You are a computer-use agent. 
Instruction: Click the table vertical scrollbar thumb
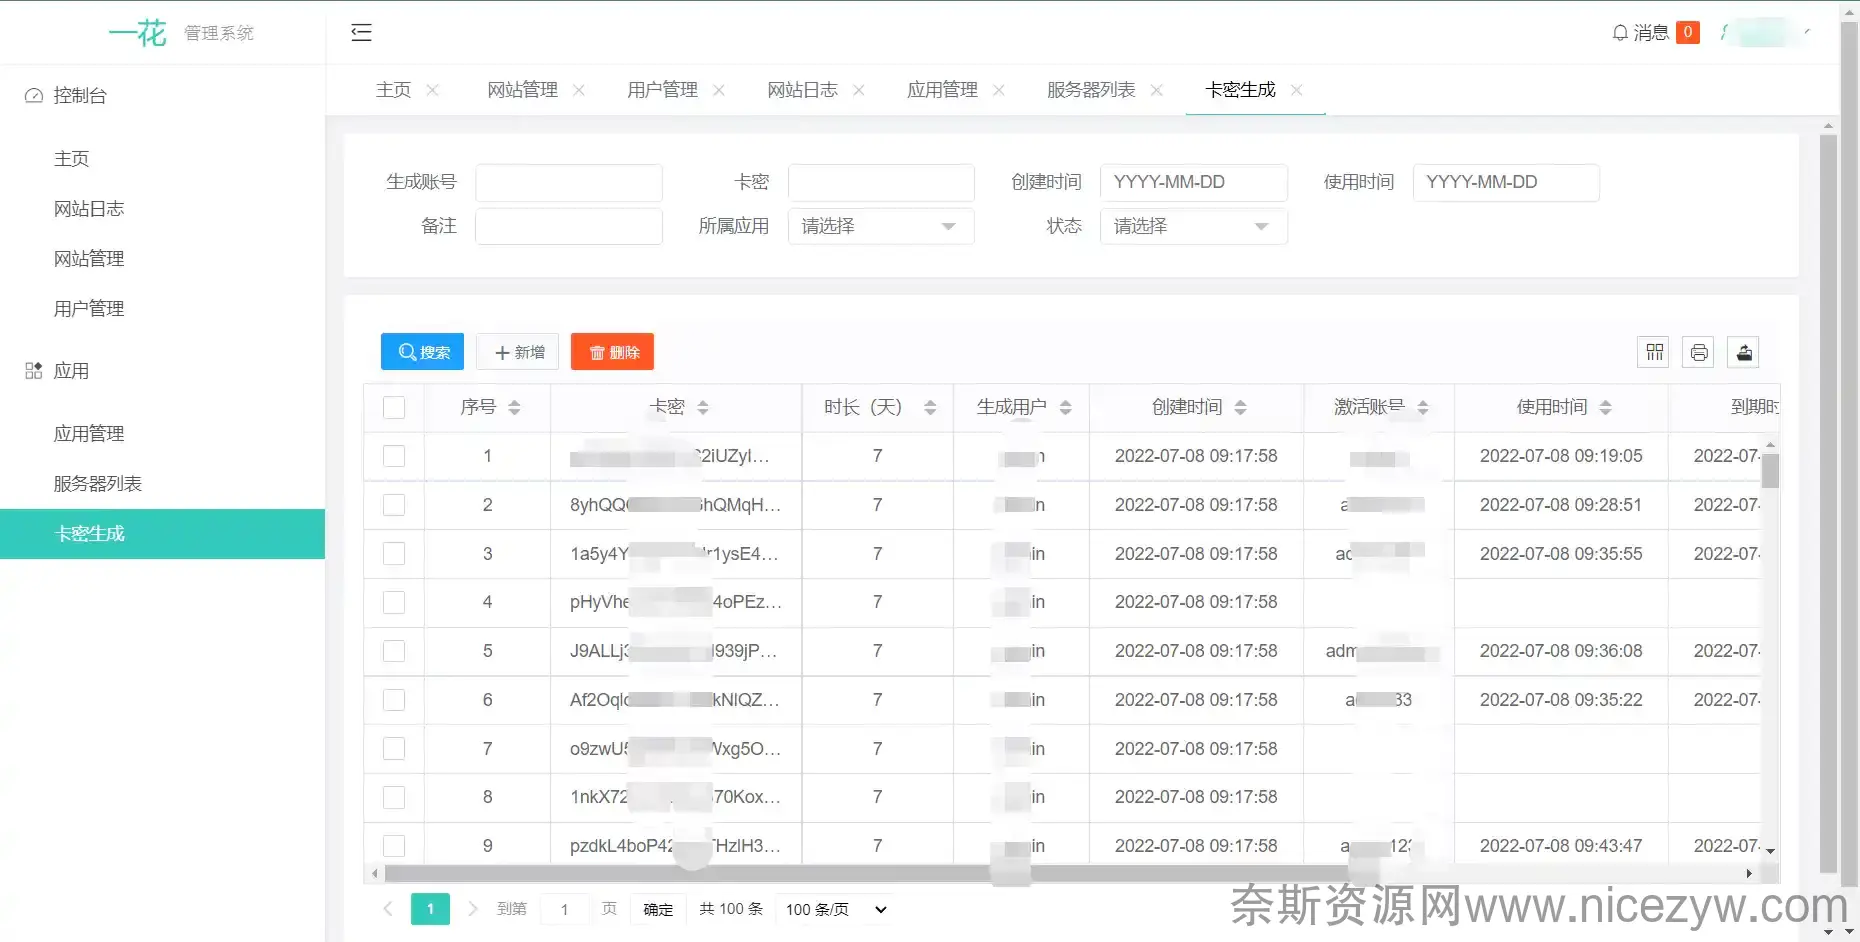tap(1770, 470)
